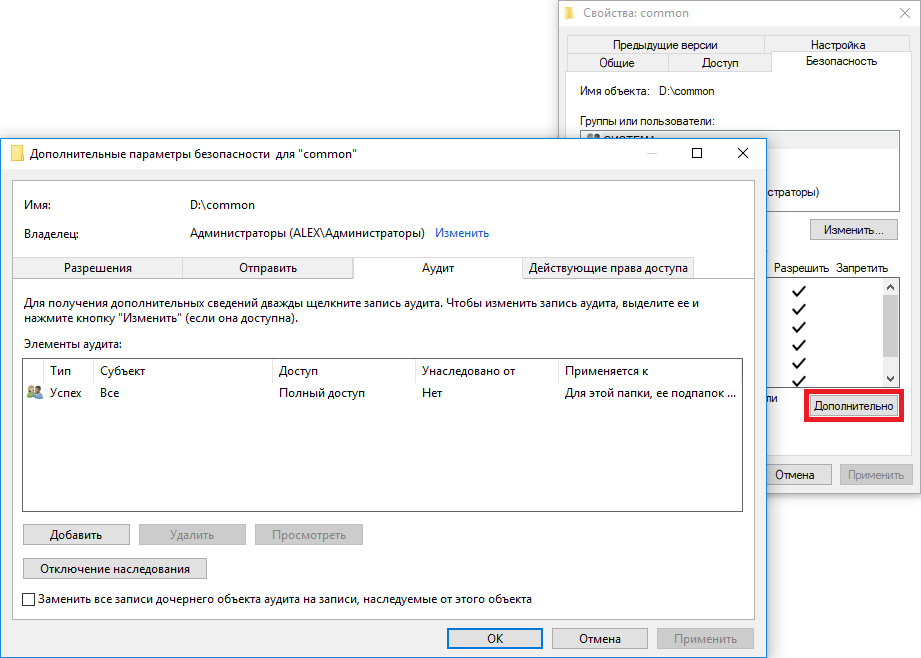Click Изменить... button in properties window
This screenshot has width=921, height=658.
(x=853, y=230)
